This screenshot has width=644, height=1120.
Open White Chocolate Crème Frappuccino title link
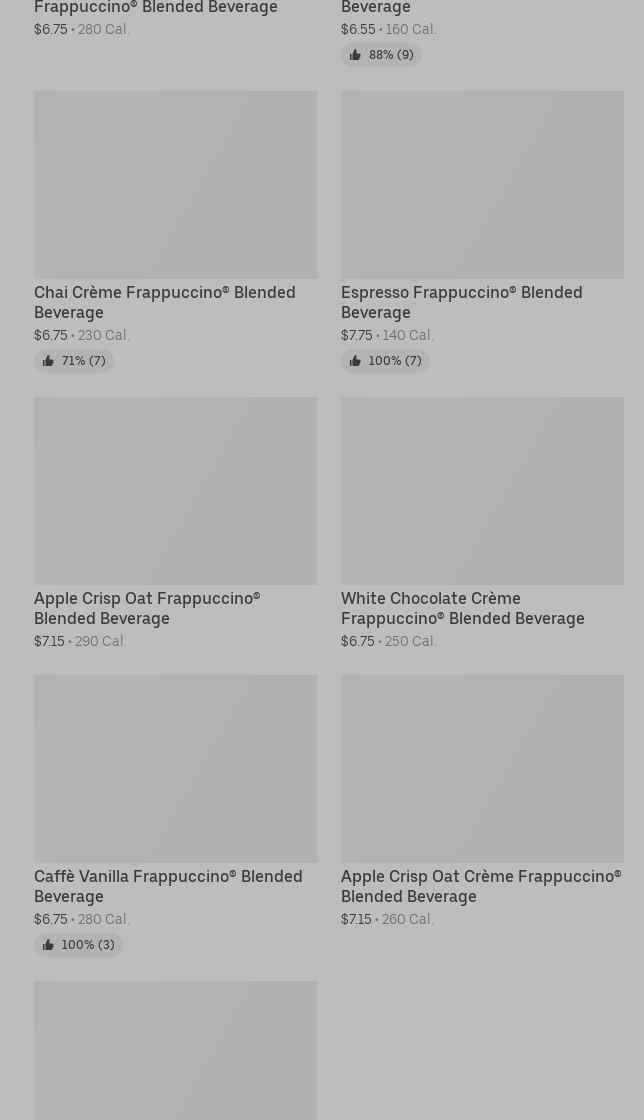pyautogui.click(x=462, y=608)
